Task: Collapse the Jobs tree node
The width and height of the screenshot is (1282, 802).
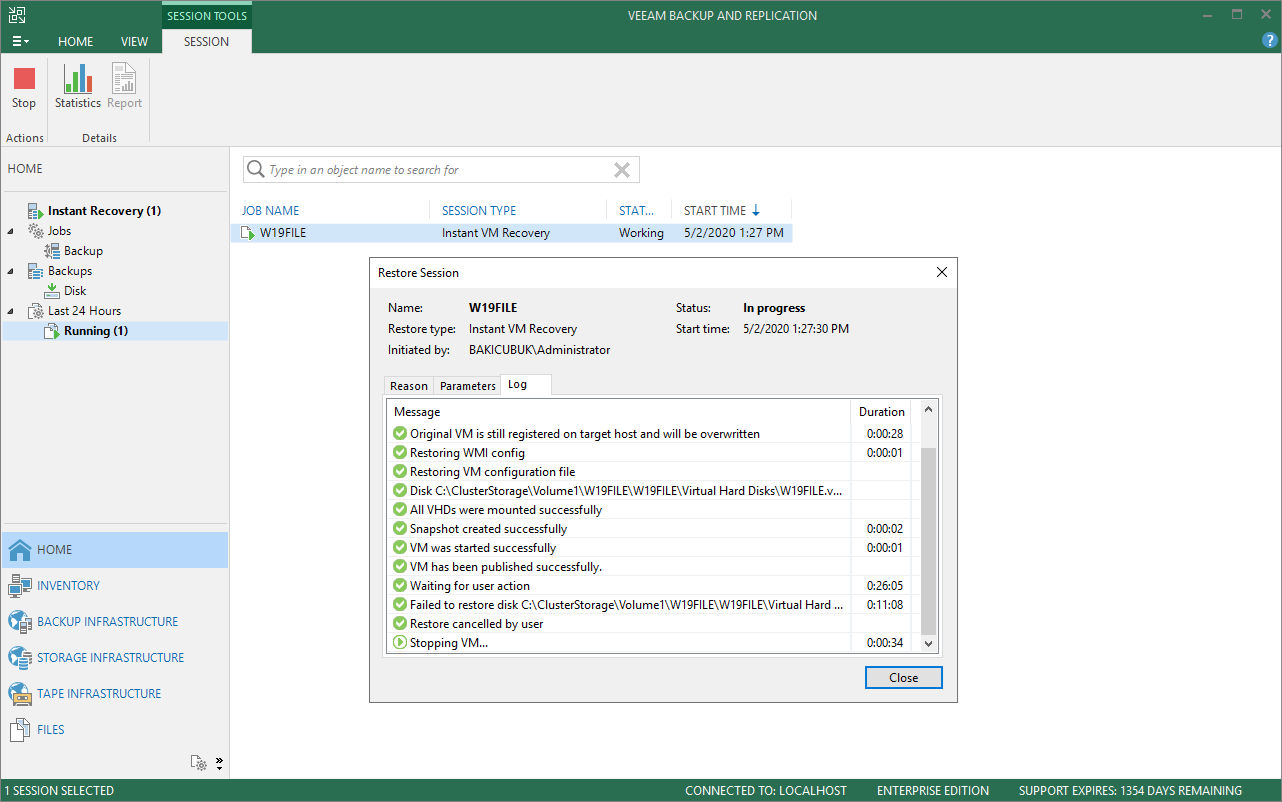Action: [x=12, y=231]
